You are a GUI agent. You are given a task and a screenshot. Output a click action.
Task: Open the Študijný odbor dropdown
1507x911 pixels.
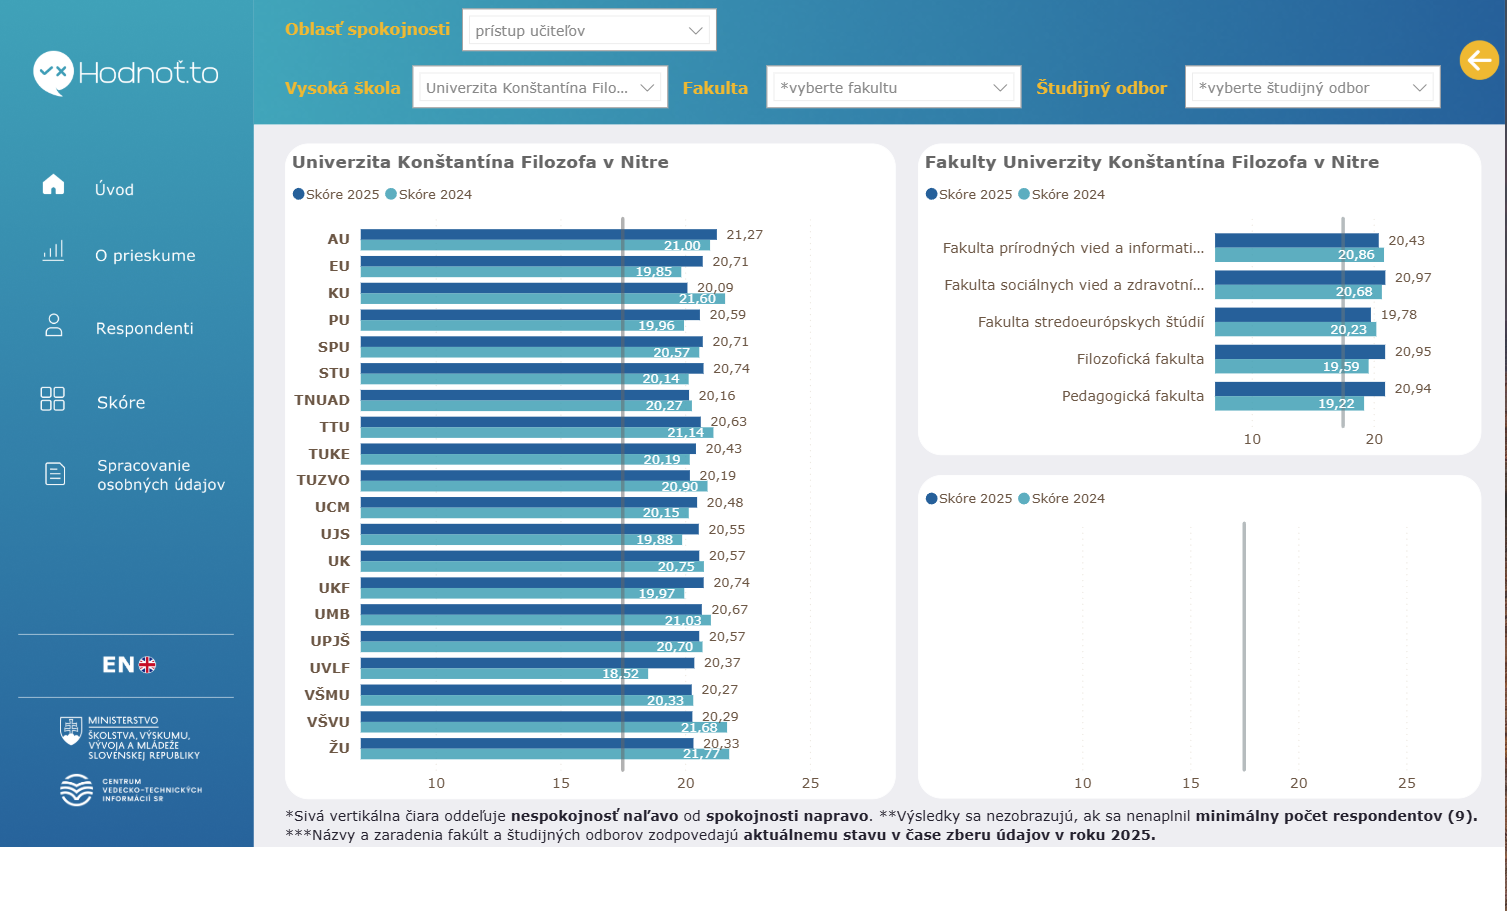click(x=1313, y=88)
